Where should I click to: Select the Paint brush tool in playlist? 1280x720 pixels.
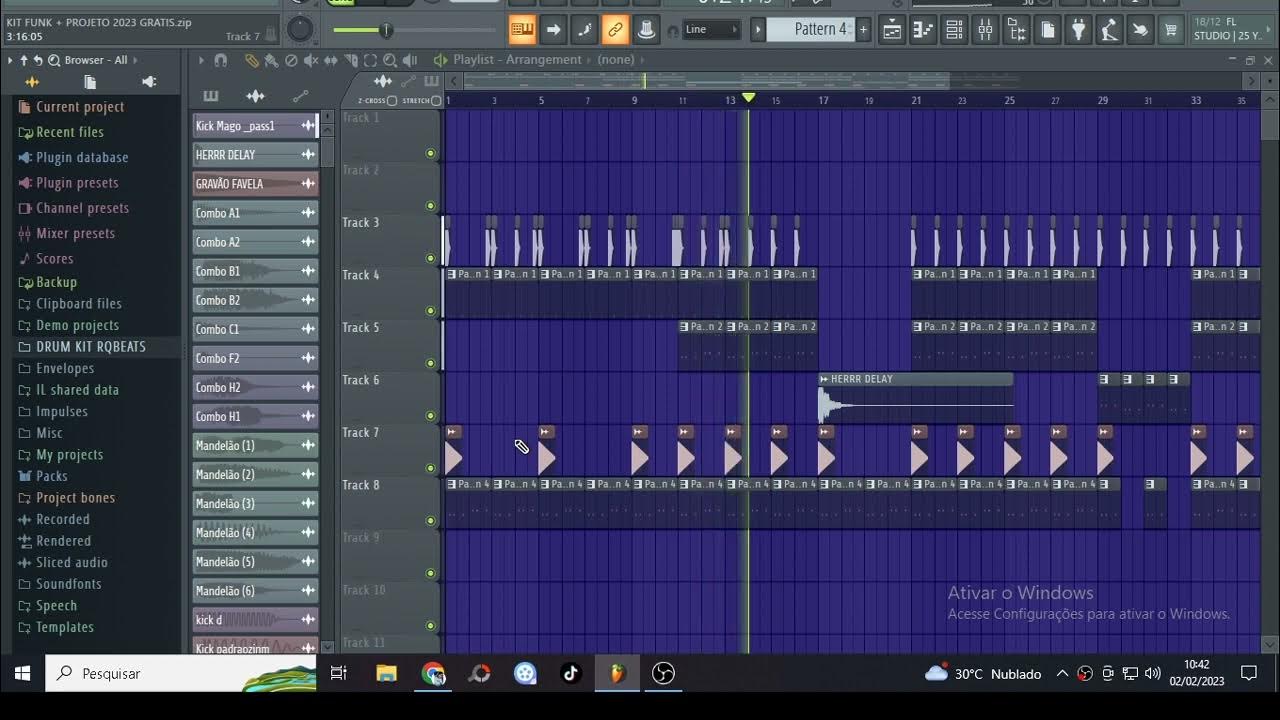pyautogui.click(x=271, y=61)
